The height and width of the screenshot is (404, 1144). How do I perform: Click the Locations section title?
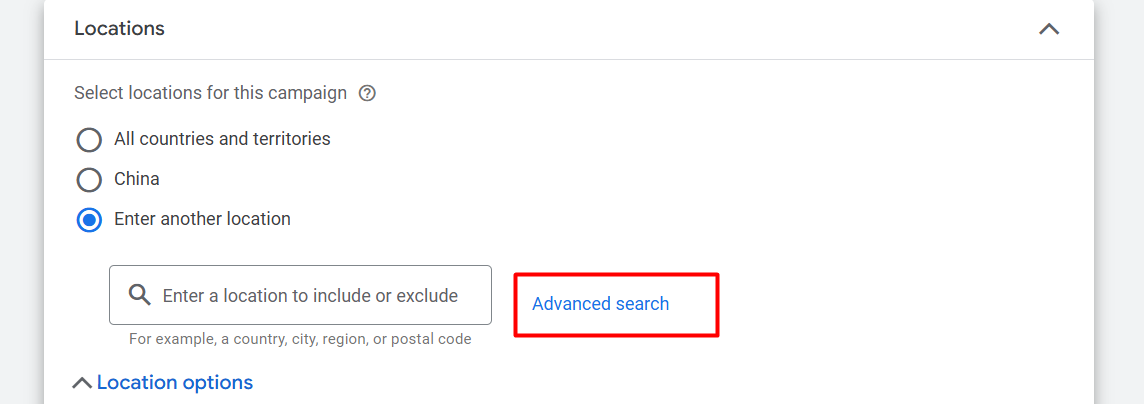tap(119, 29)
